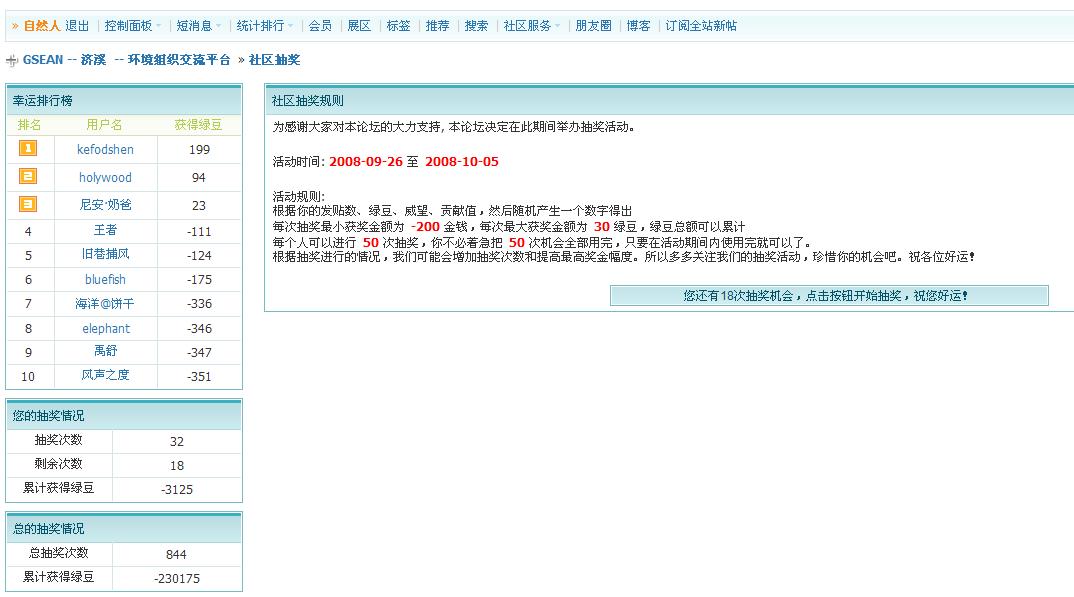Click the 您的抽奖情况 panel header

(124, 416)
